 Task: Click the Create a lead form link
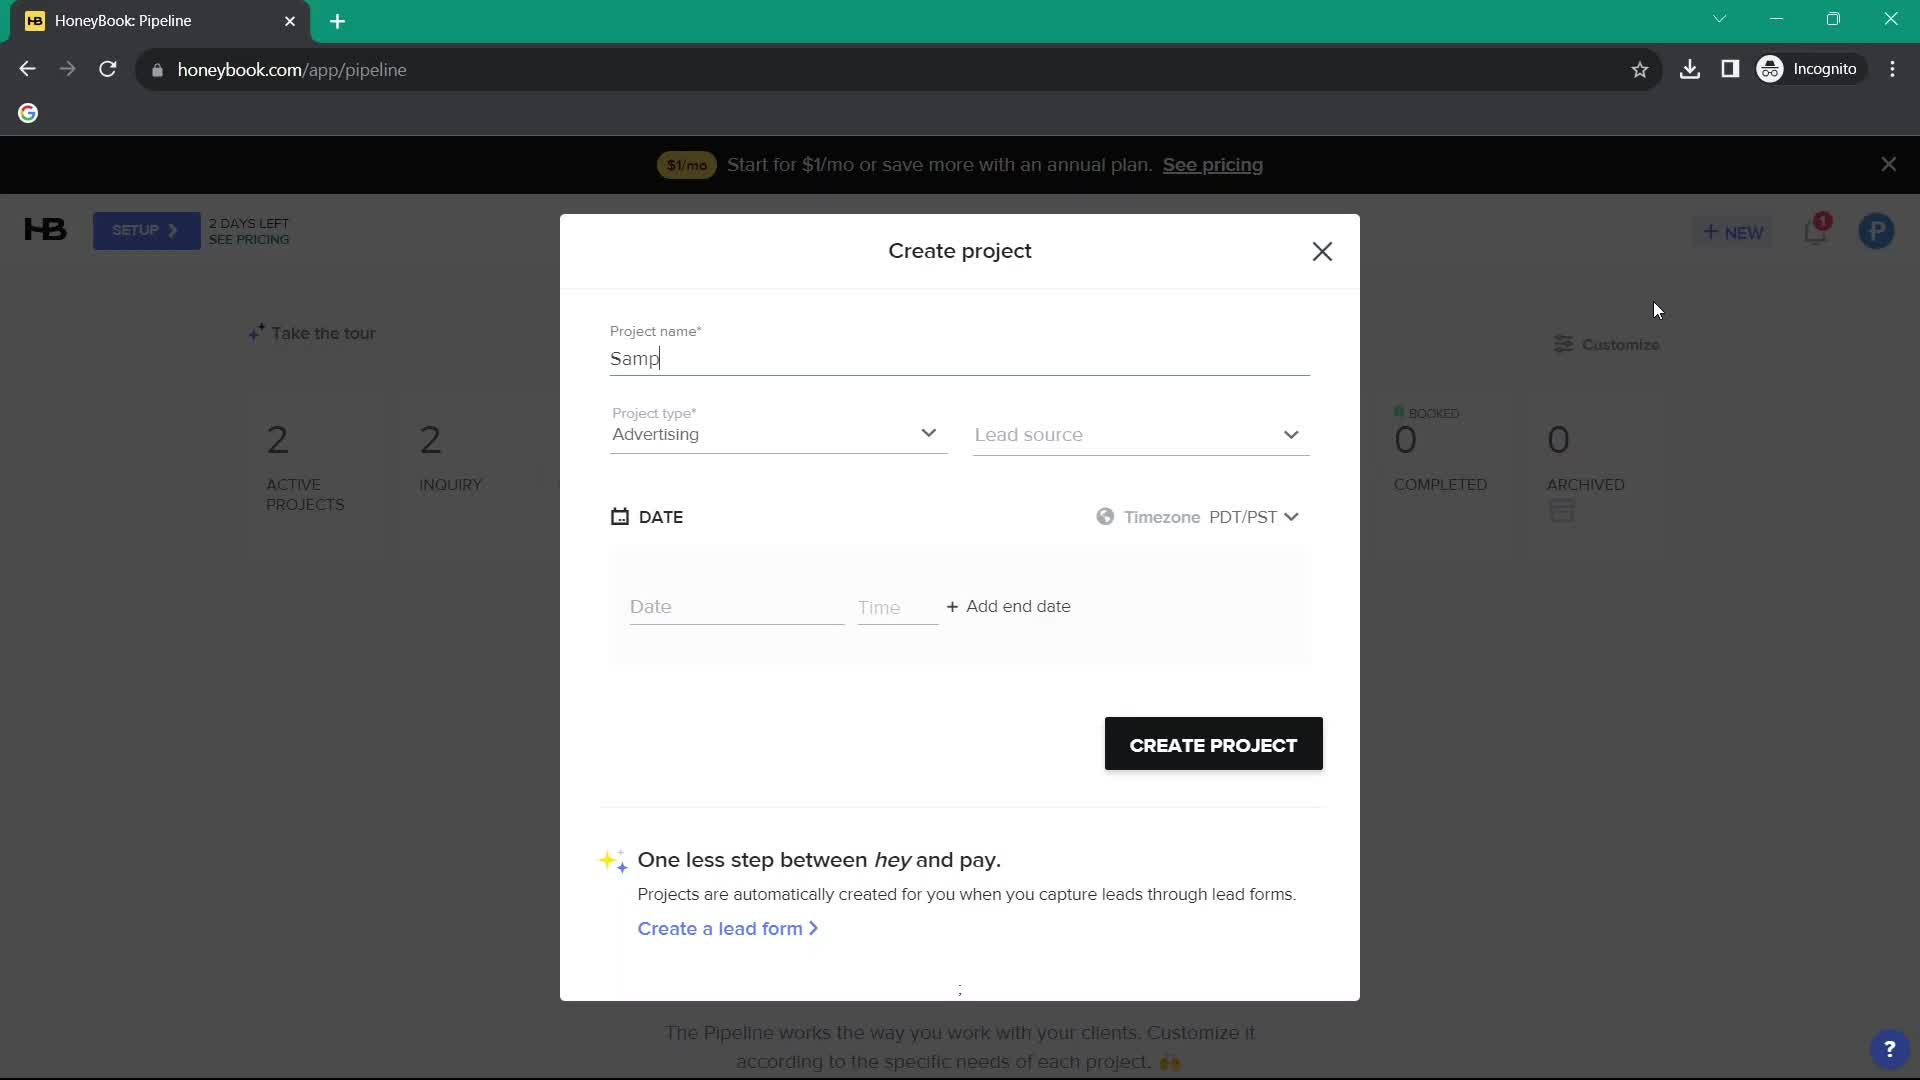coord(727,928)
